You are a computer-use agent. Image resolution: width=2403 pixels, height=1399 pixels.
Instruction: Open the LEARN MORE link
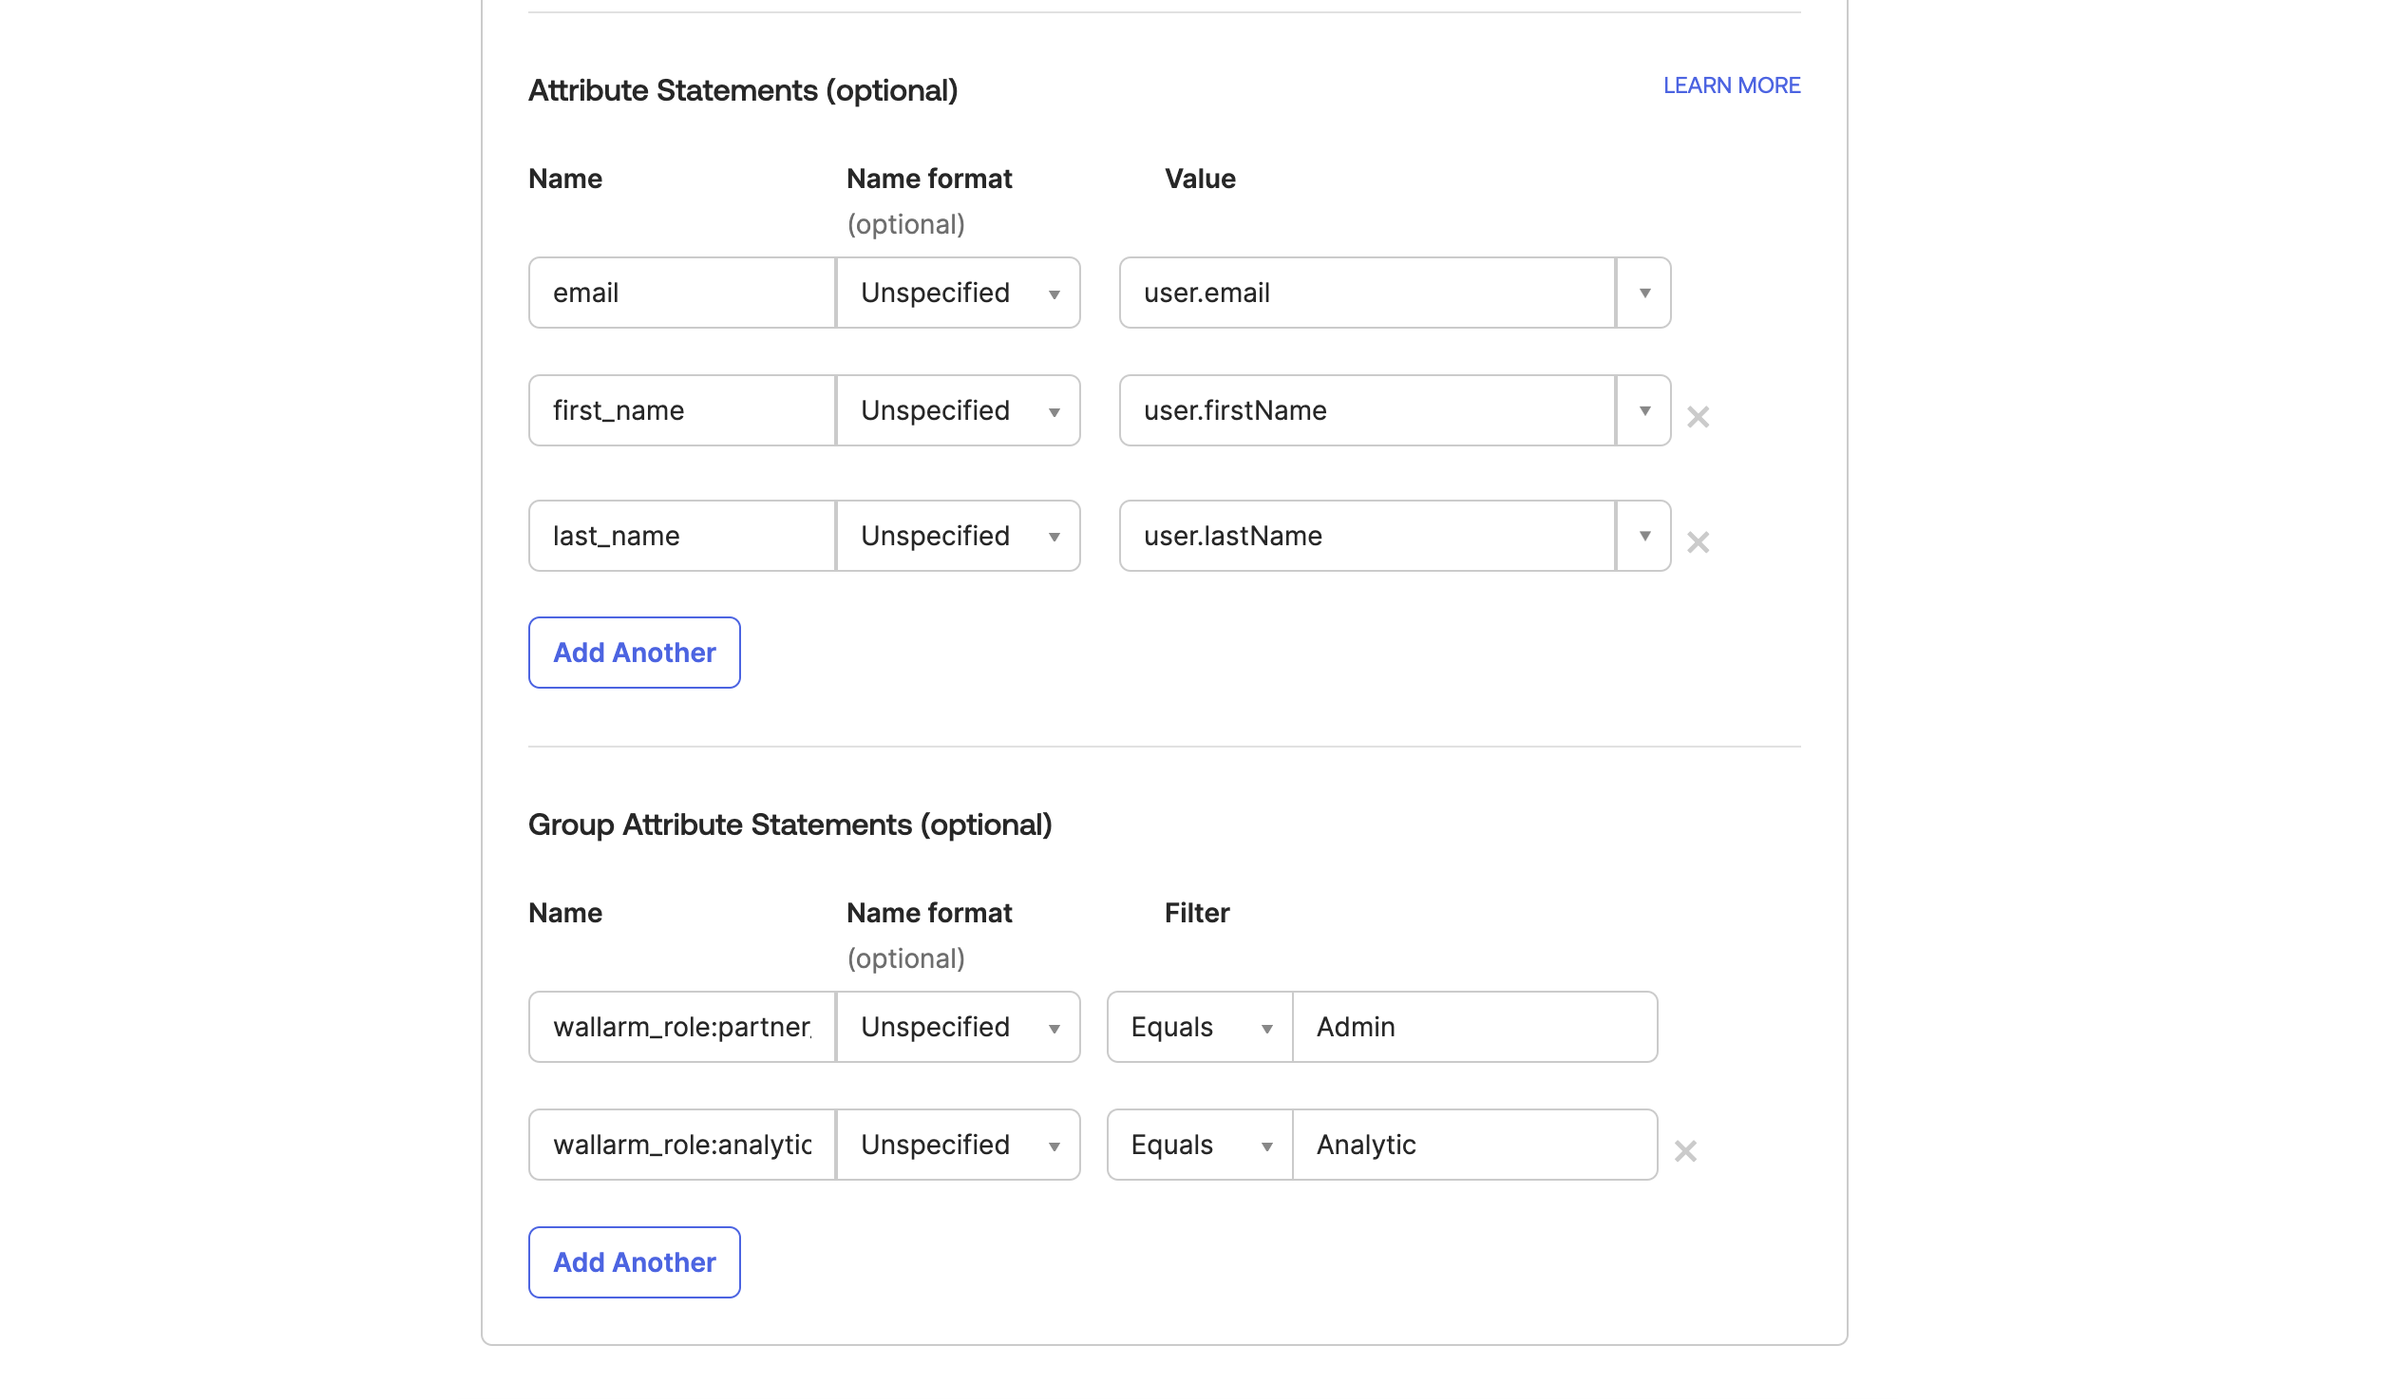(1731, 85)
